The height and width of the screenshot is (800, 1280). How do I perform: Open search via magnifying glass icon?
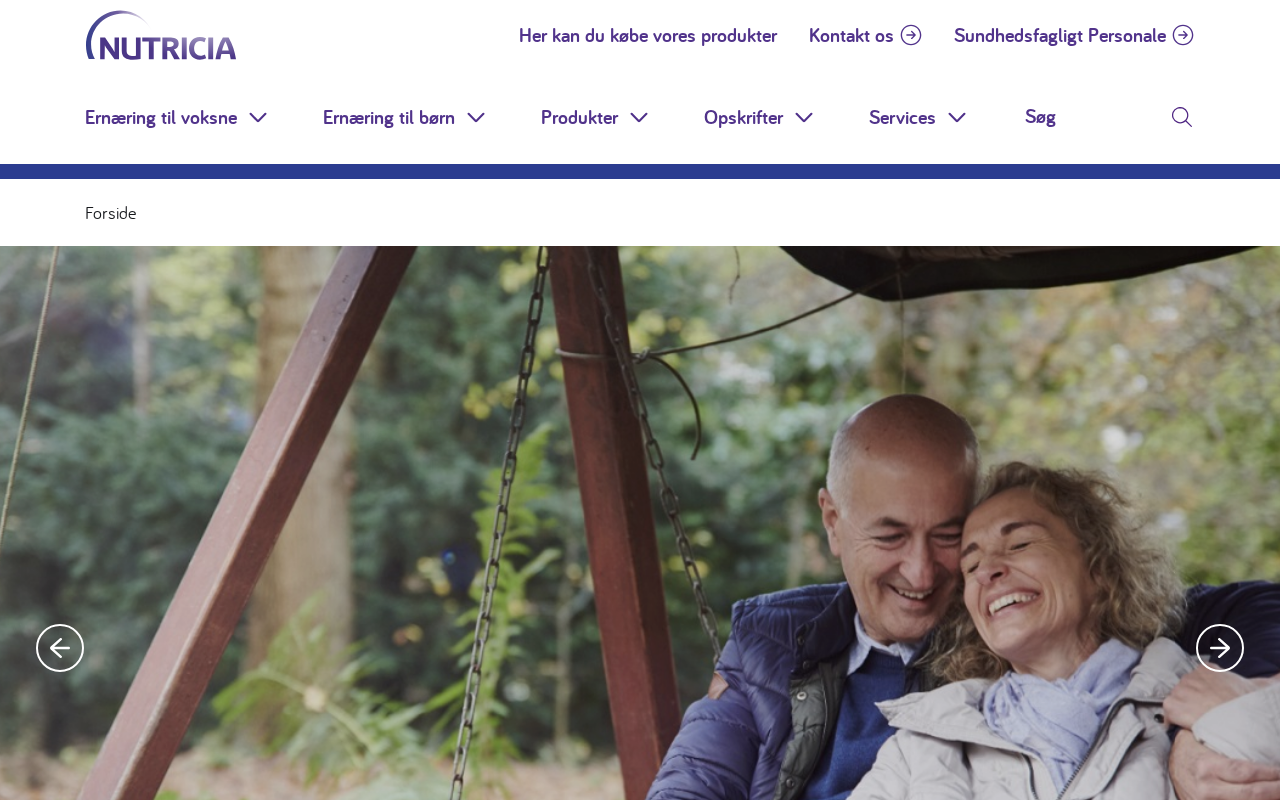click(1182, 117)
